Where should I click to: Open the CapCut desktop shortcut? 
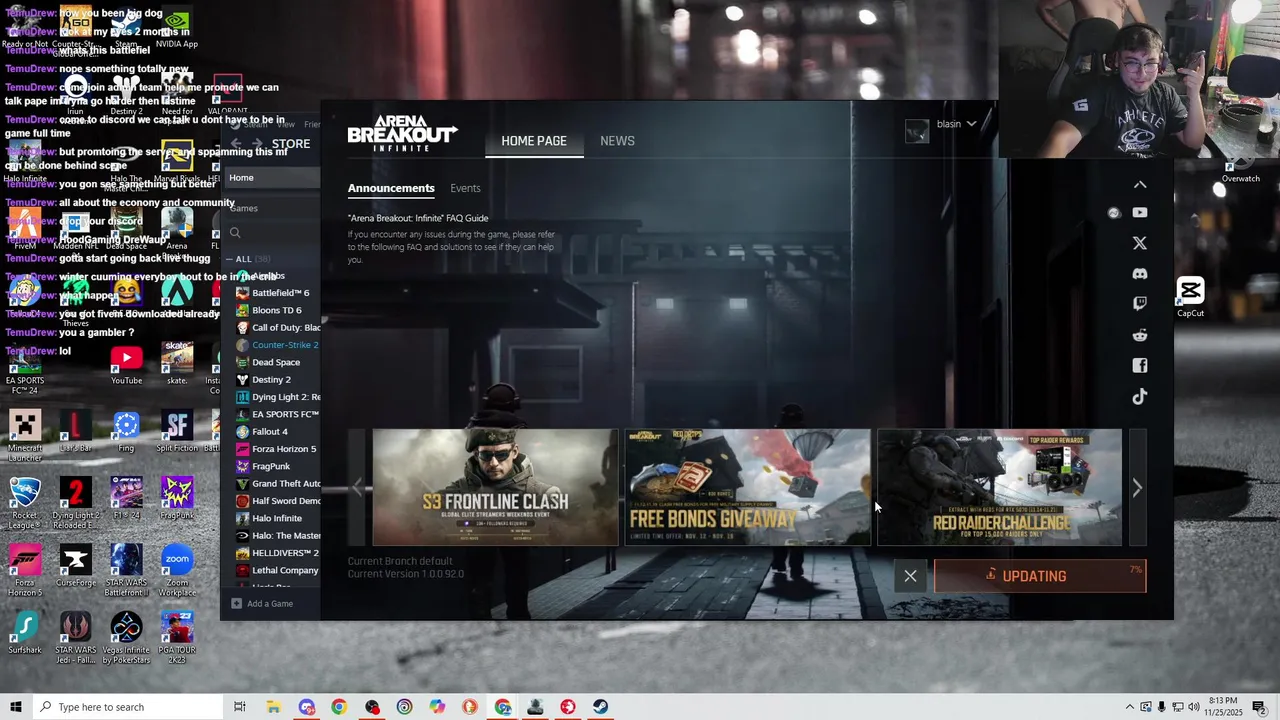(x=1190, y=297)
